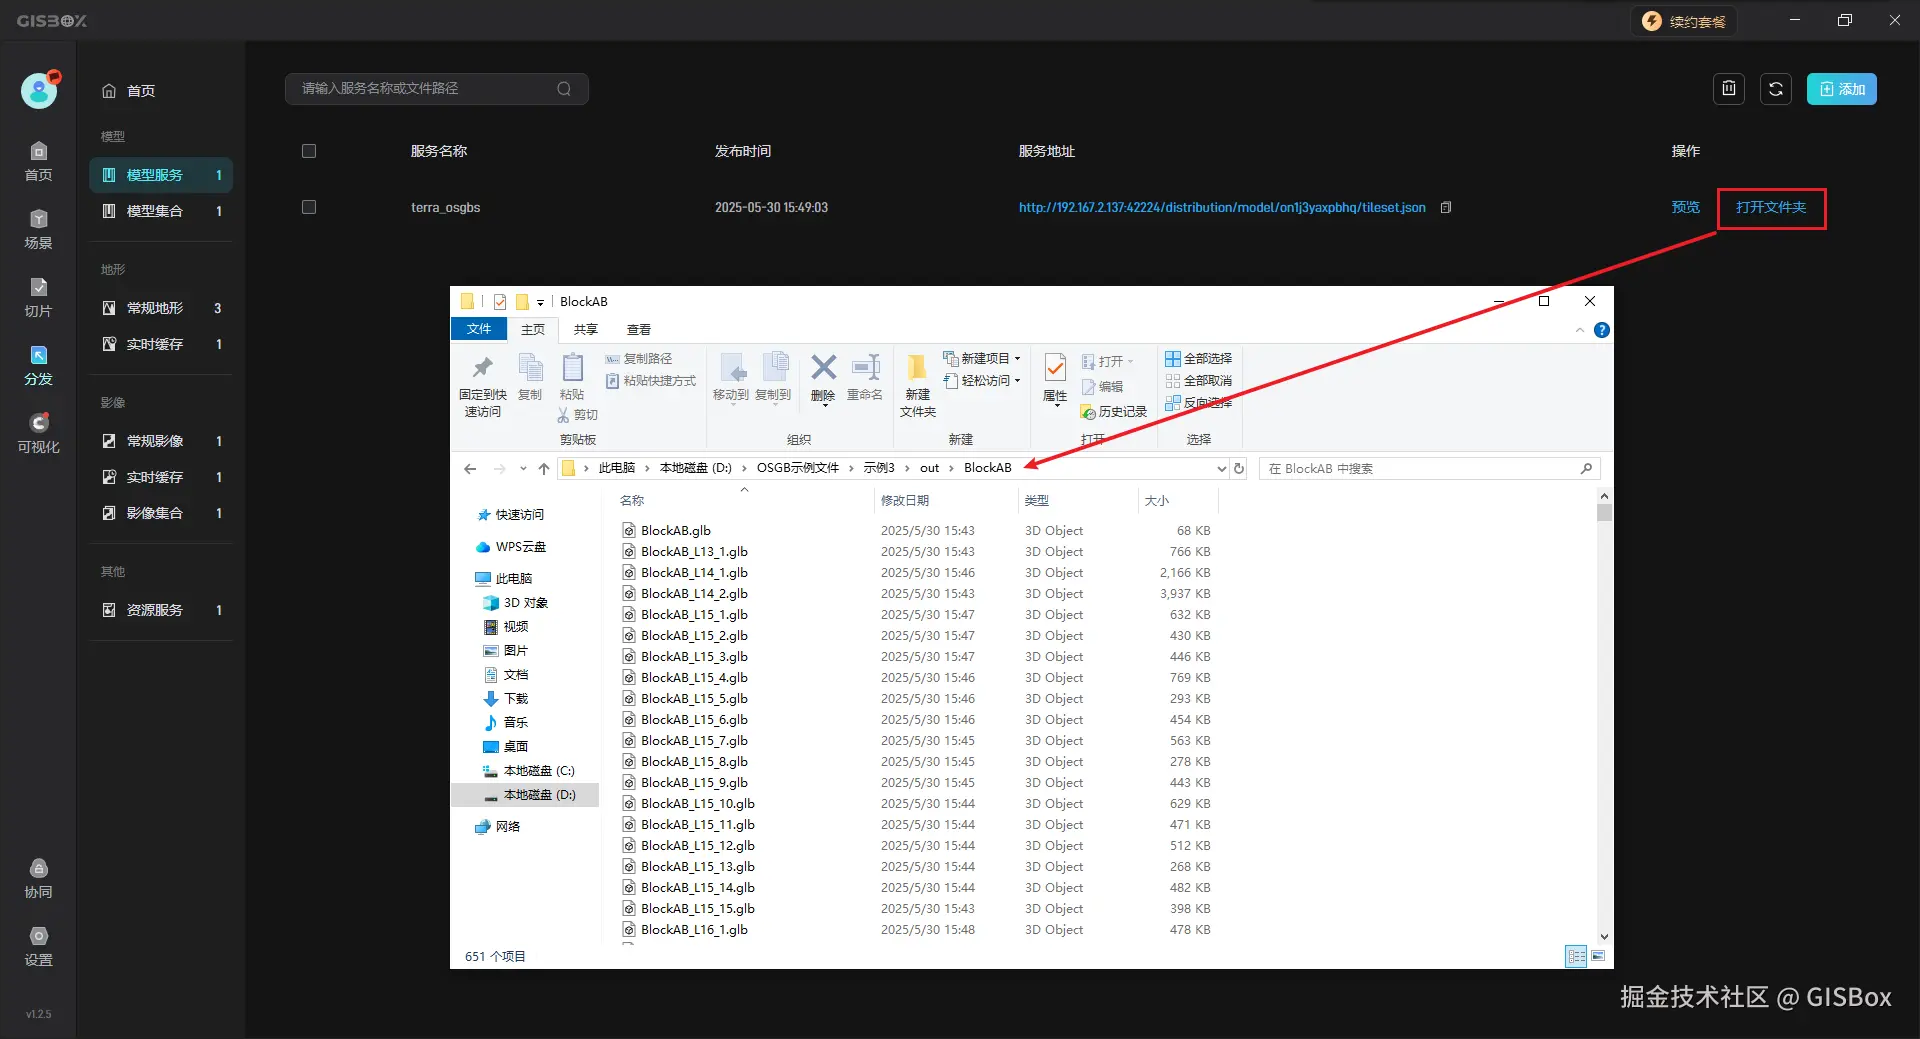
Task: Click Explorer help question mark icon
Action: coord(1601,330)
